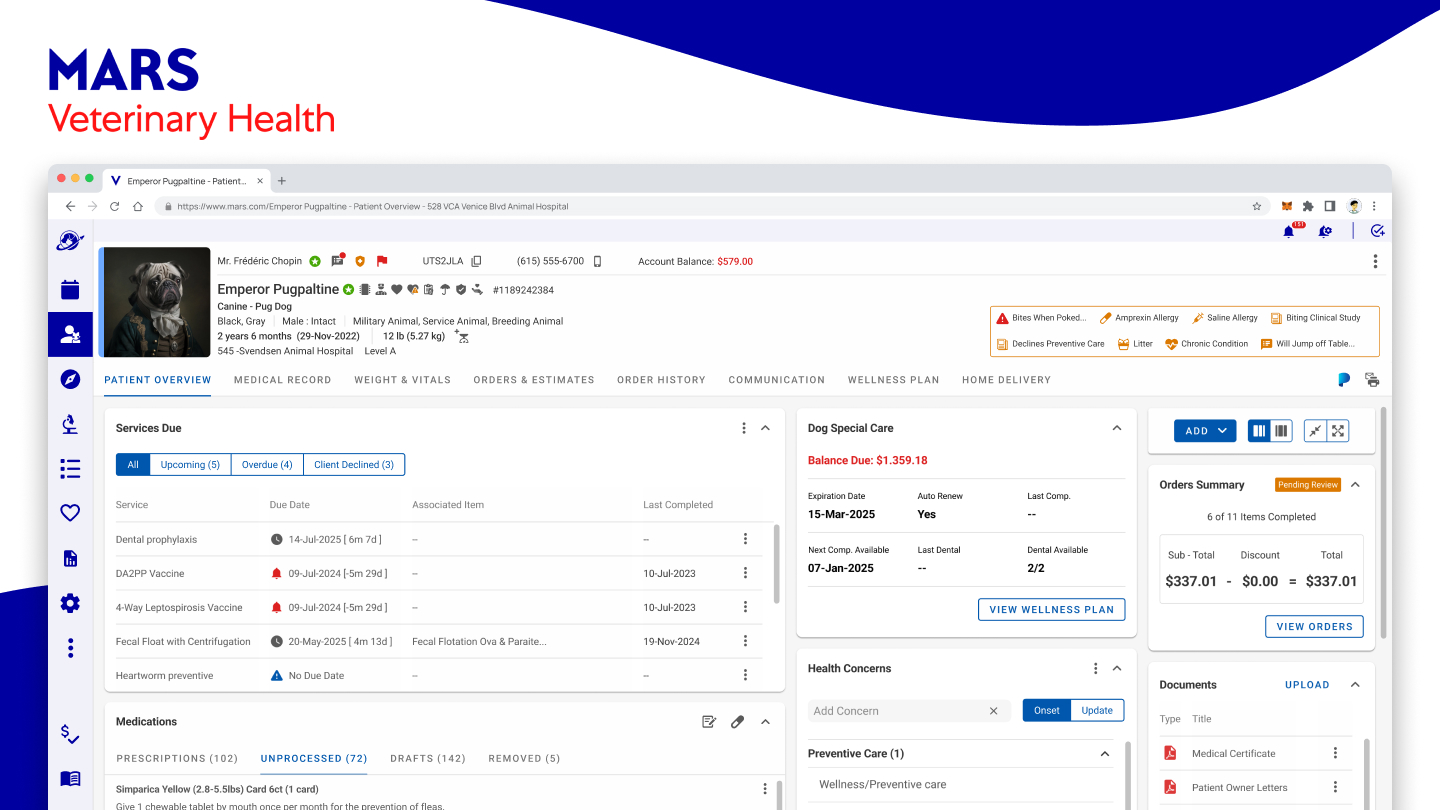The image size is (1440, 810).
Task: Open the ADD dropdown button
Action: (1205, 431)
